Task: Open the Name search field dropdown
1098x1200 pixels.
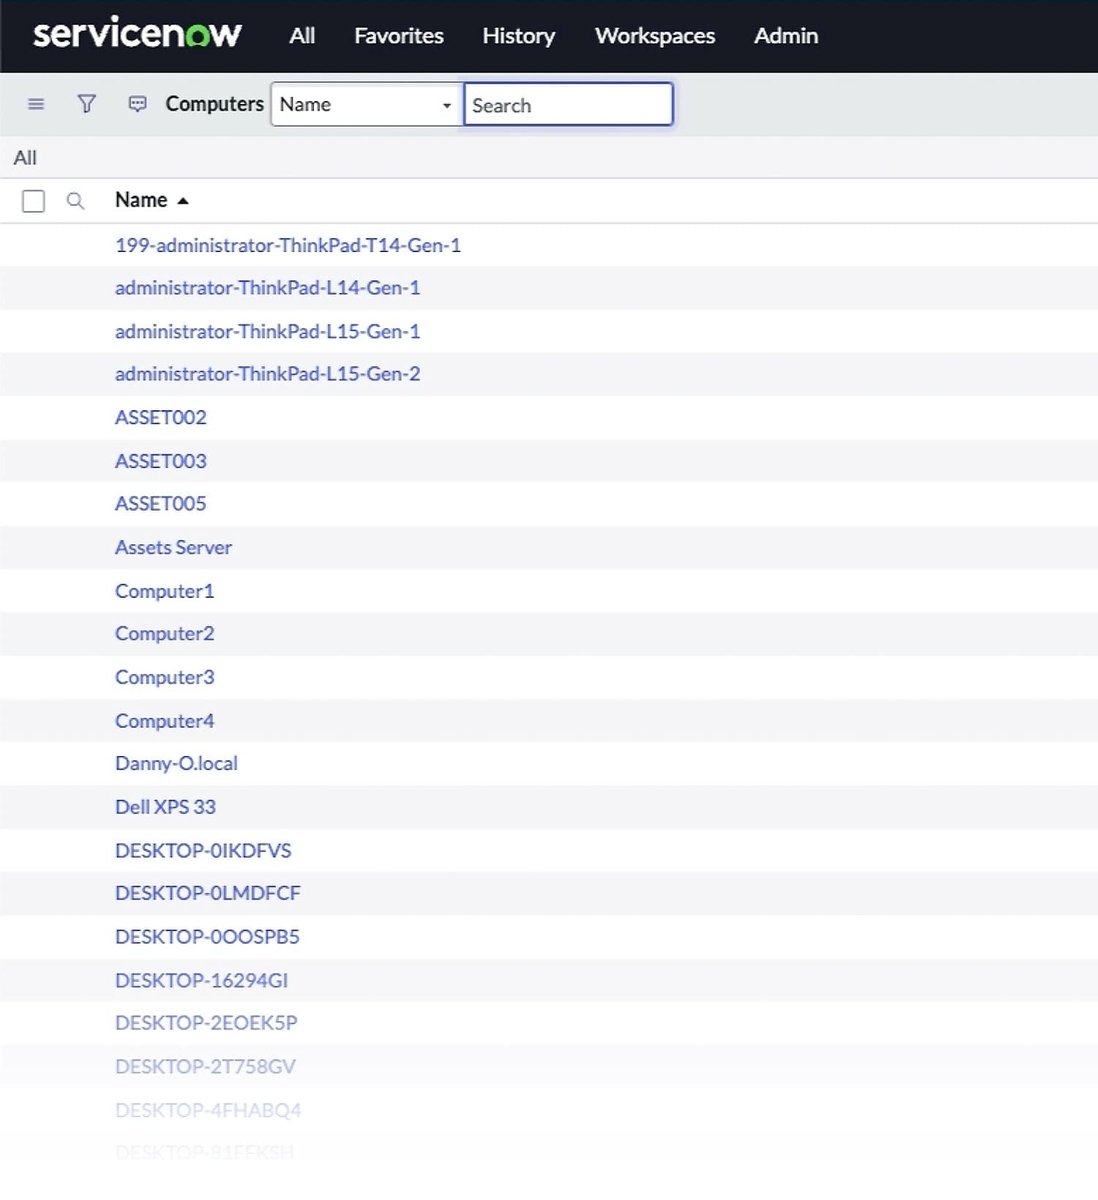Action: [446, 104]
